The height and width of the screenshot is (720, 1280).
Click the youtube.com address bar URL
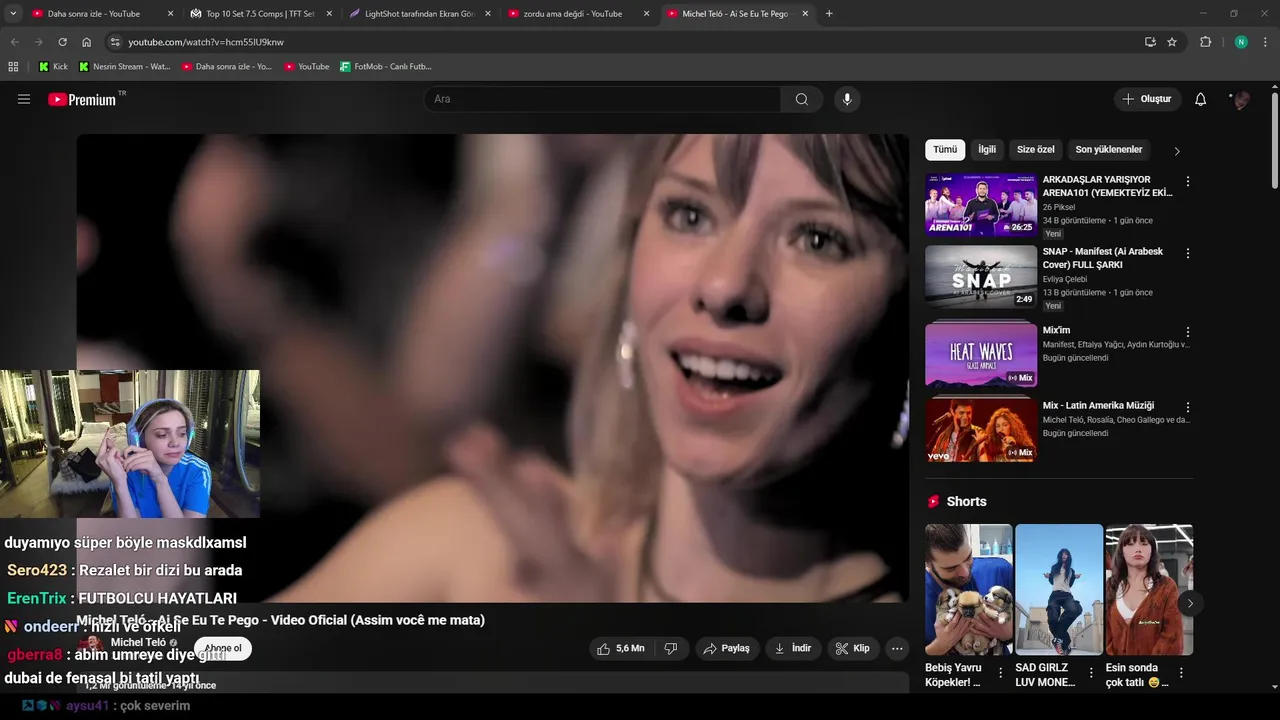coord(206,42)
